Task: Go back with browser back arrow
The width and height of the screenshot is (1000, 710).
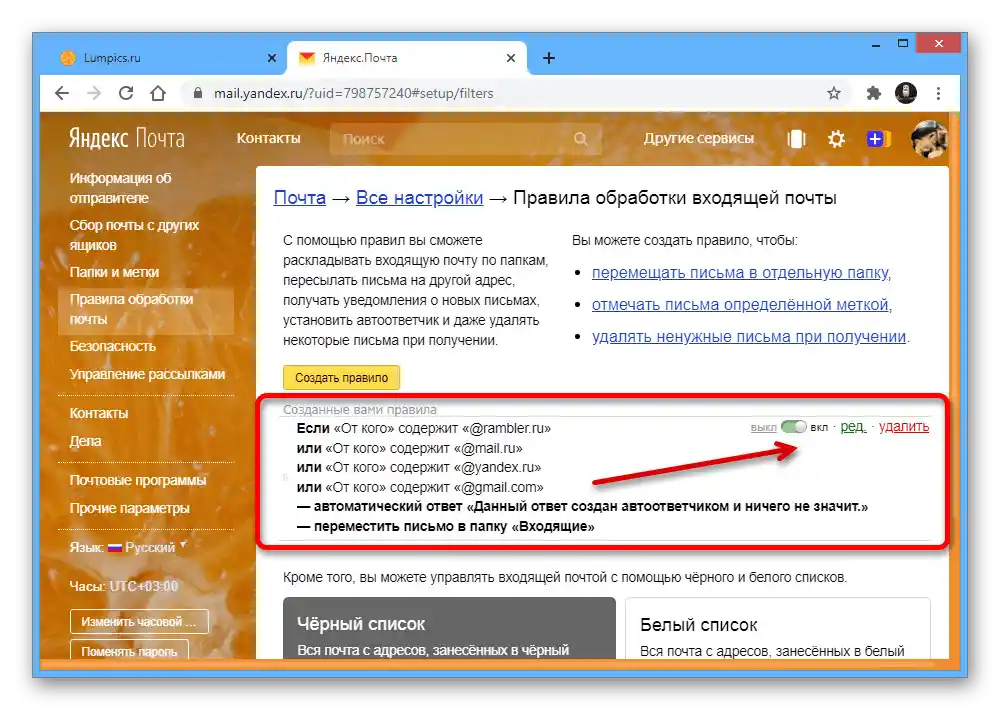Action: (62, 93)
